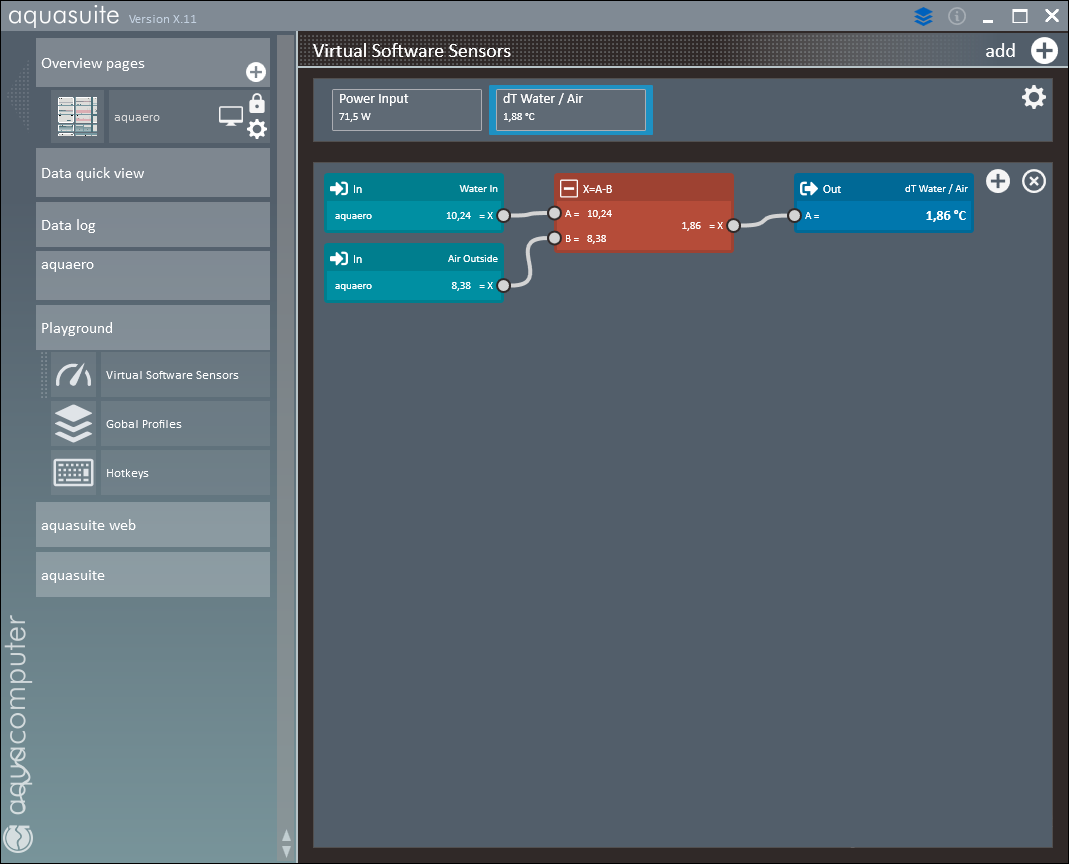Image resolution: width=1069 pixels, height=864 pixels.
Task: Click the 'add' label in the header
Action: [1000, 50]
